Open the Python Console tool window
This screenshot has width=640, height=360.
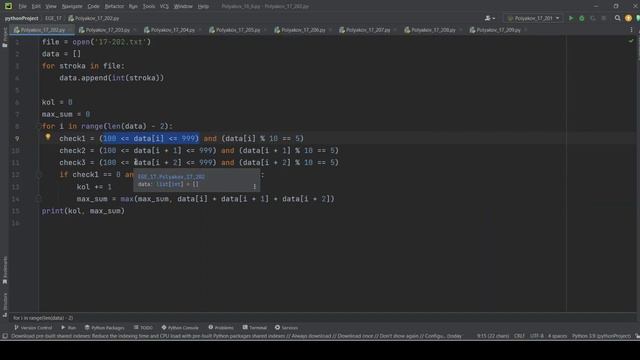pyautogui.click(x=180, y=328)
